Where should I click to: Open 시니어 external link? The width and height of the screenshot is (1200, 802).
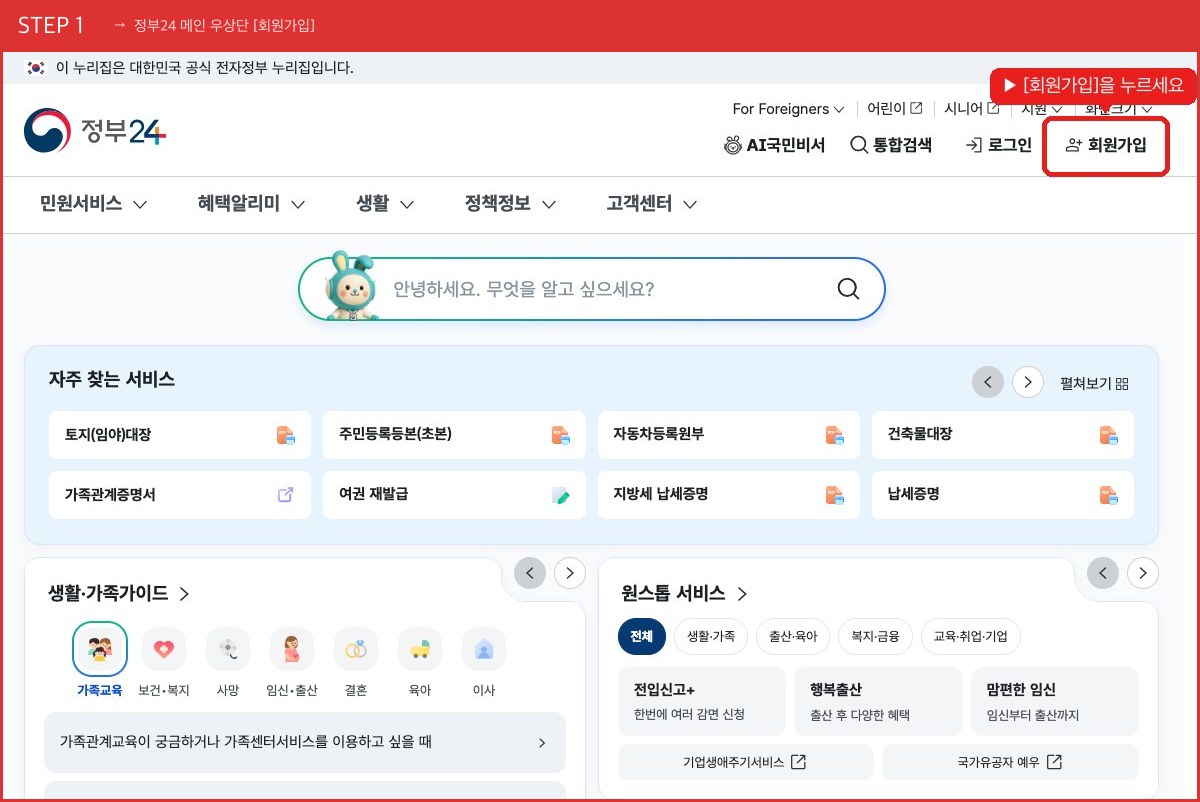pos(972,109)
